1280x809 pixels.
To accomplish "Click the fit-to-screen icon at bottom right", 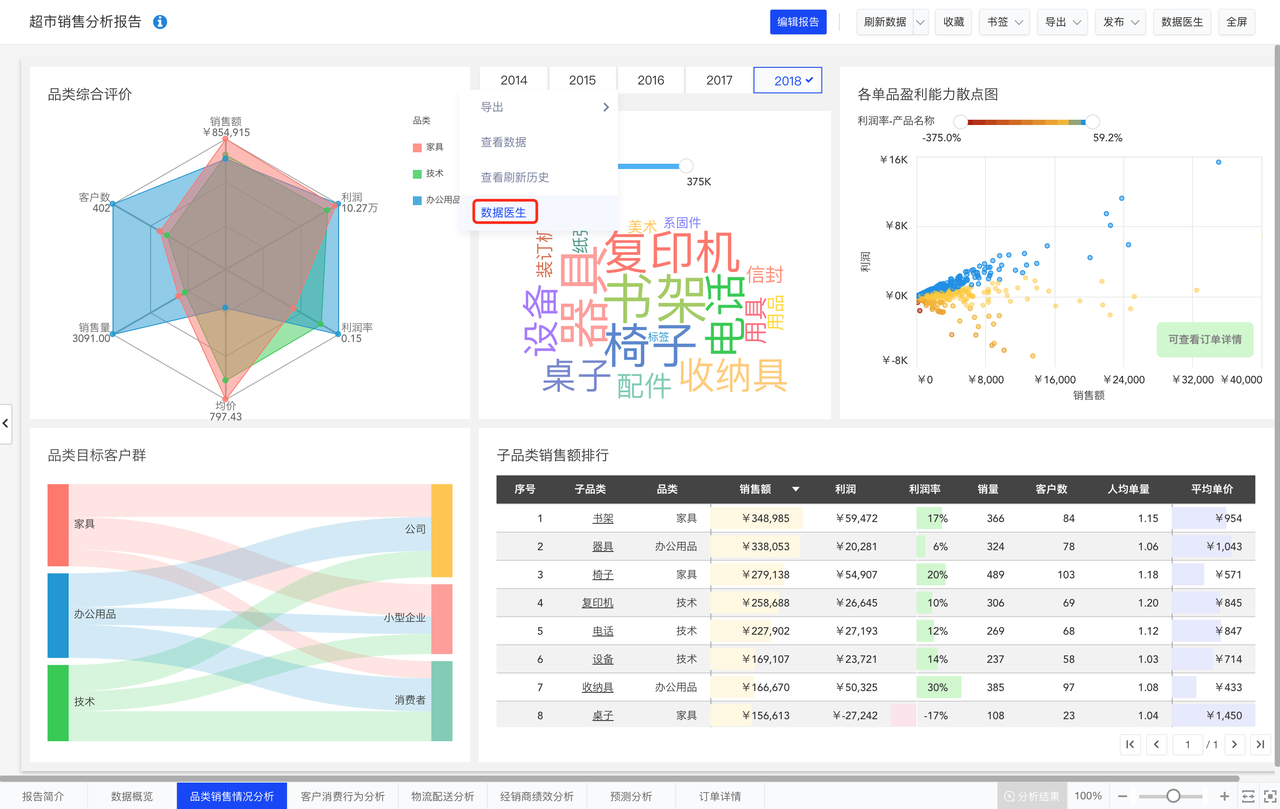I will coord(1270,796).
